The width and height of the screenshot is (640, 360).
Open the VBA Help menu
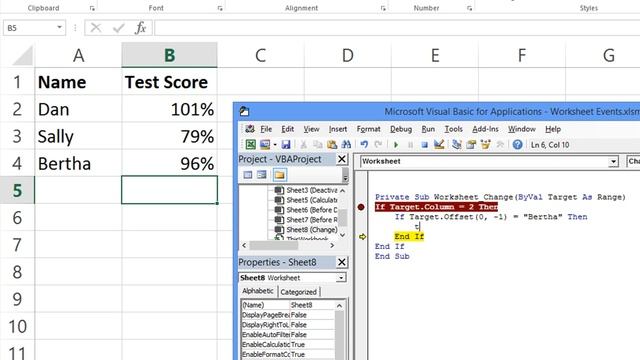coord(553,129)
